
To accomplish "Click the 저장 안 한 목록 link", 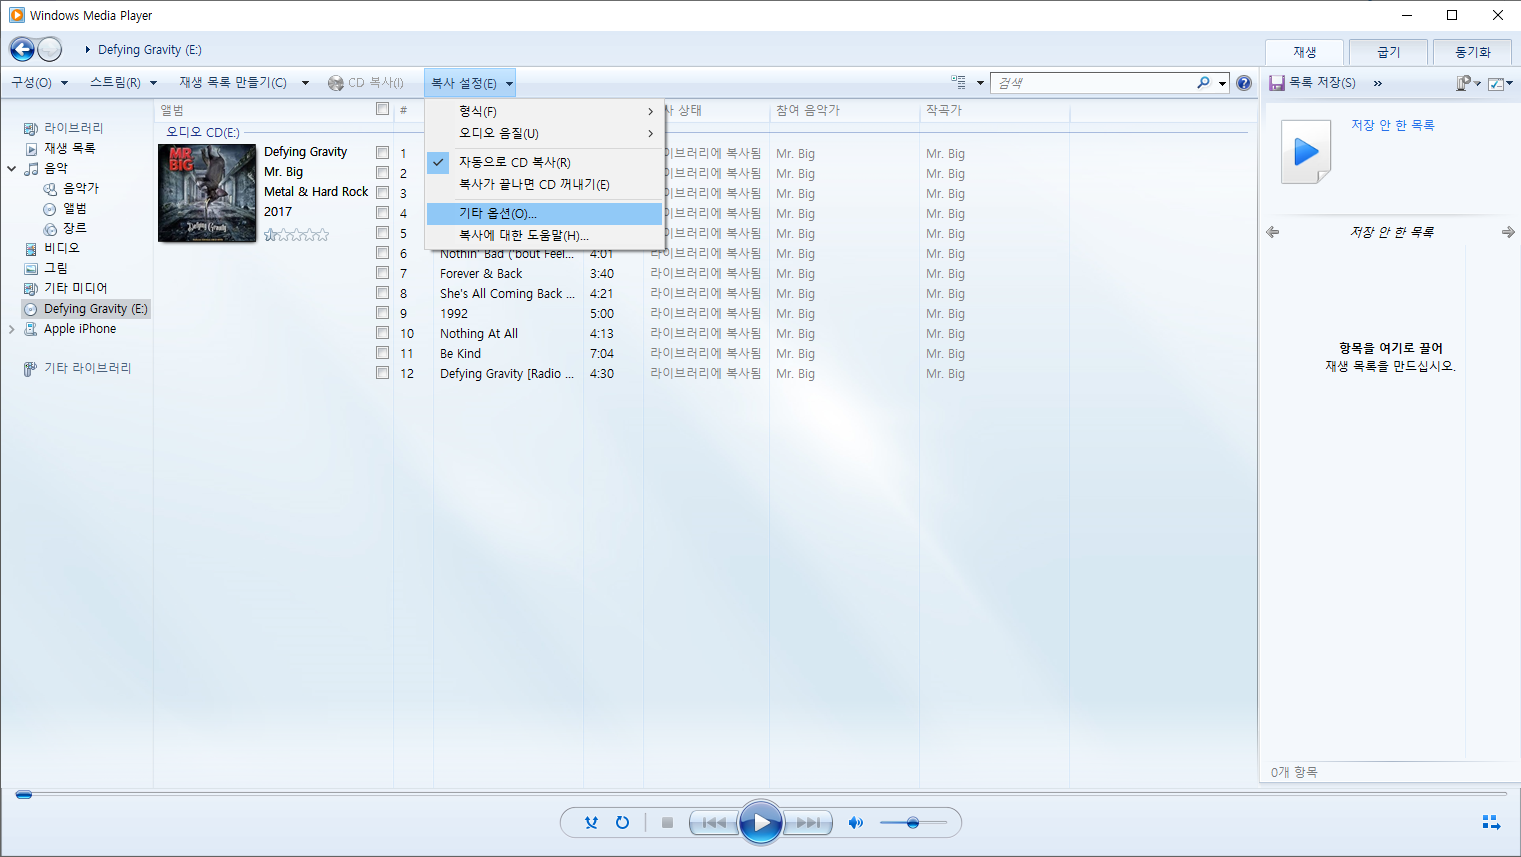I will coord(1393,125).
